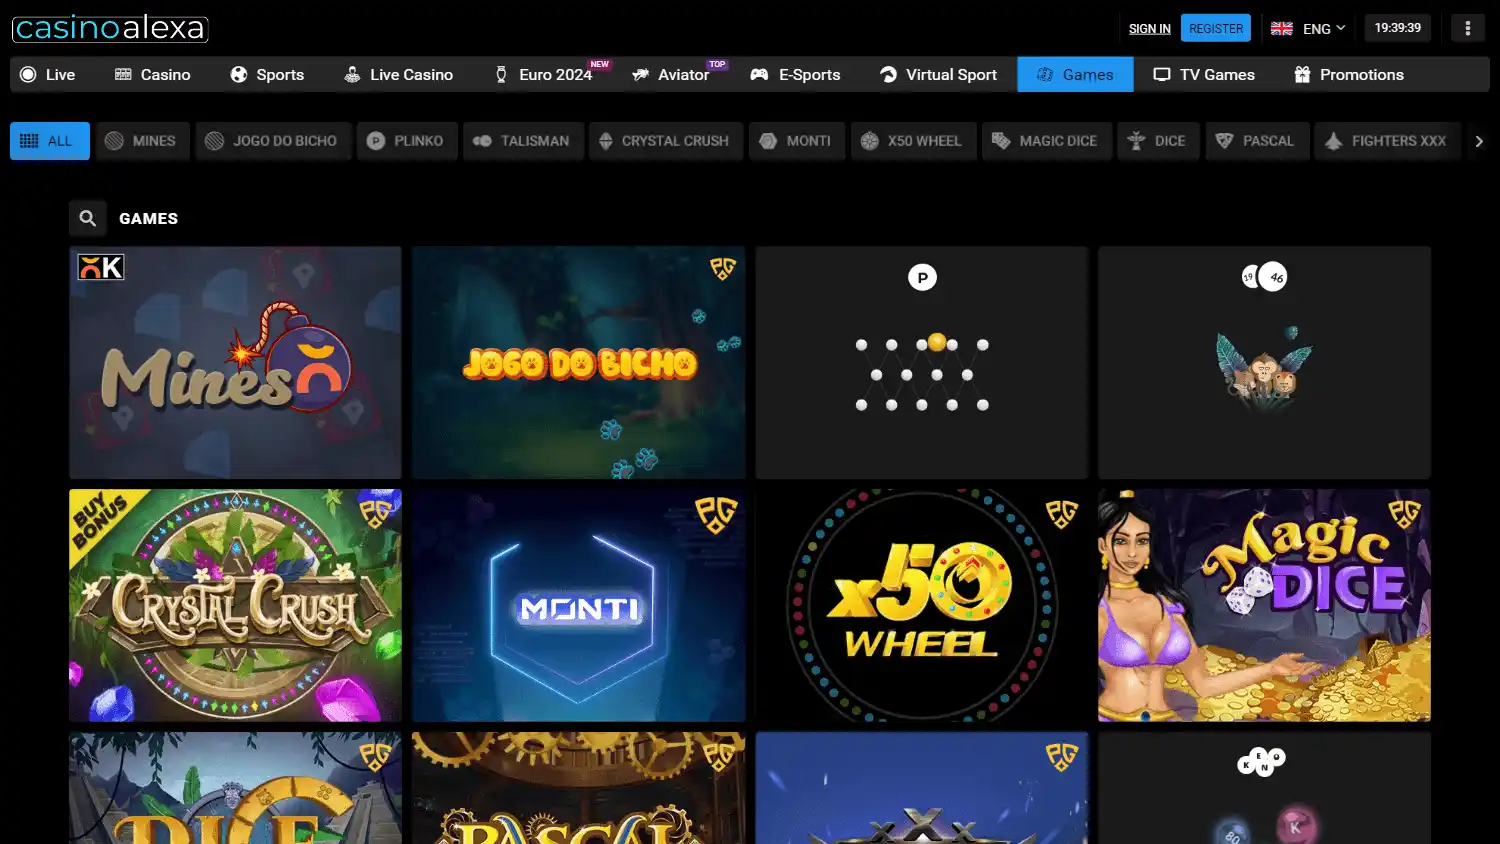Select Euro 2024 in navigation
The image size is (1500, 844).
click(x=545, y=75)
